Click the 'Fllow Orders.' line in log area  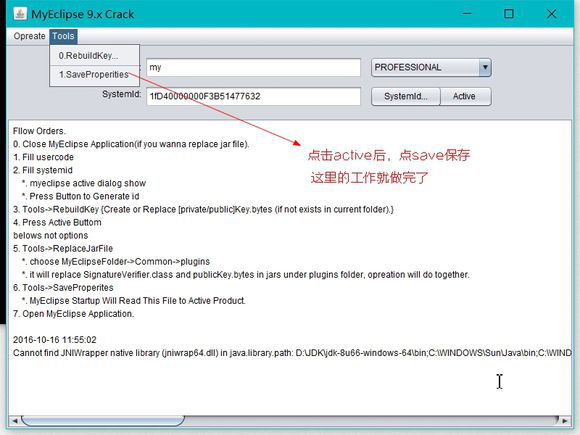tap(39, 131)
